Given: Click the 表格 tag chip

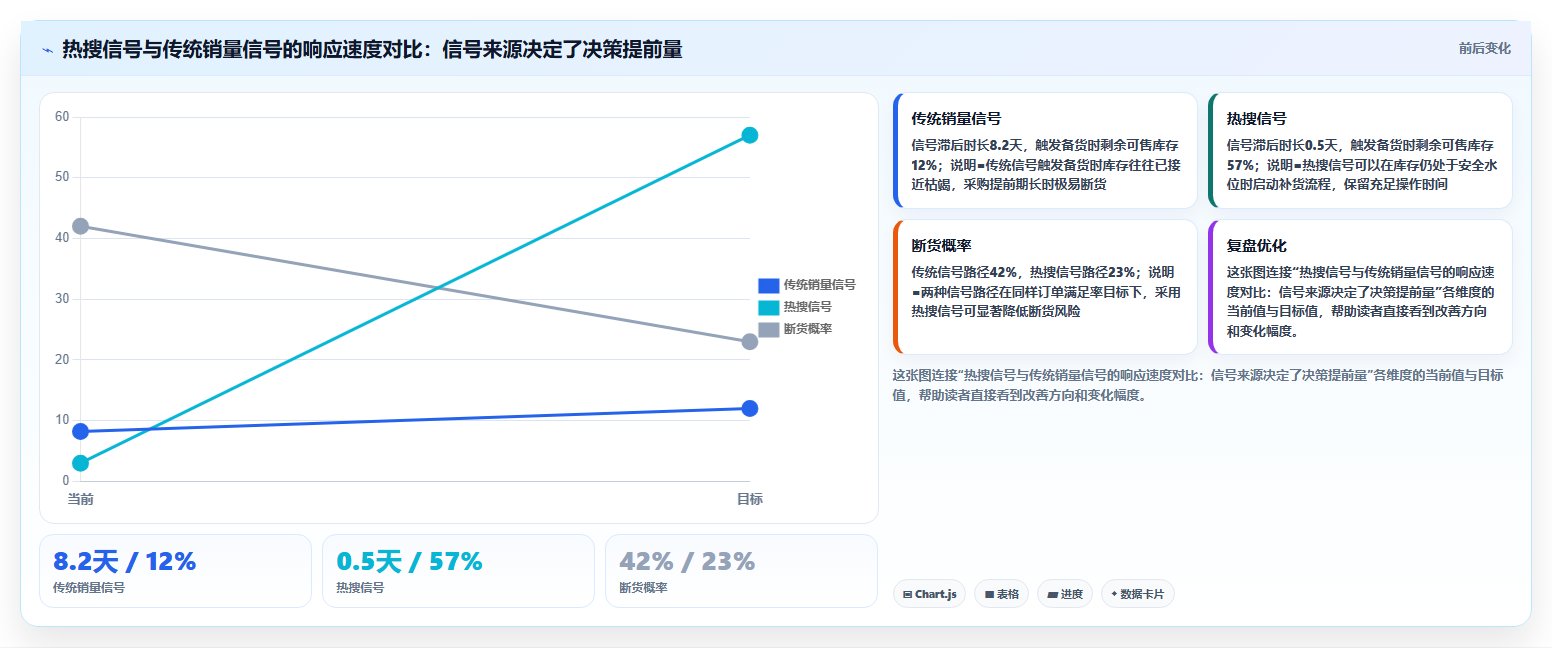Looking at the screenshot, I should tap(1001, 594).
